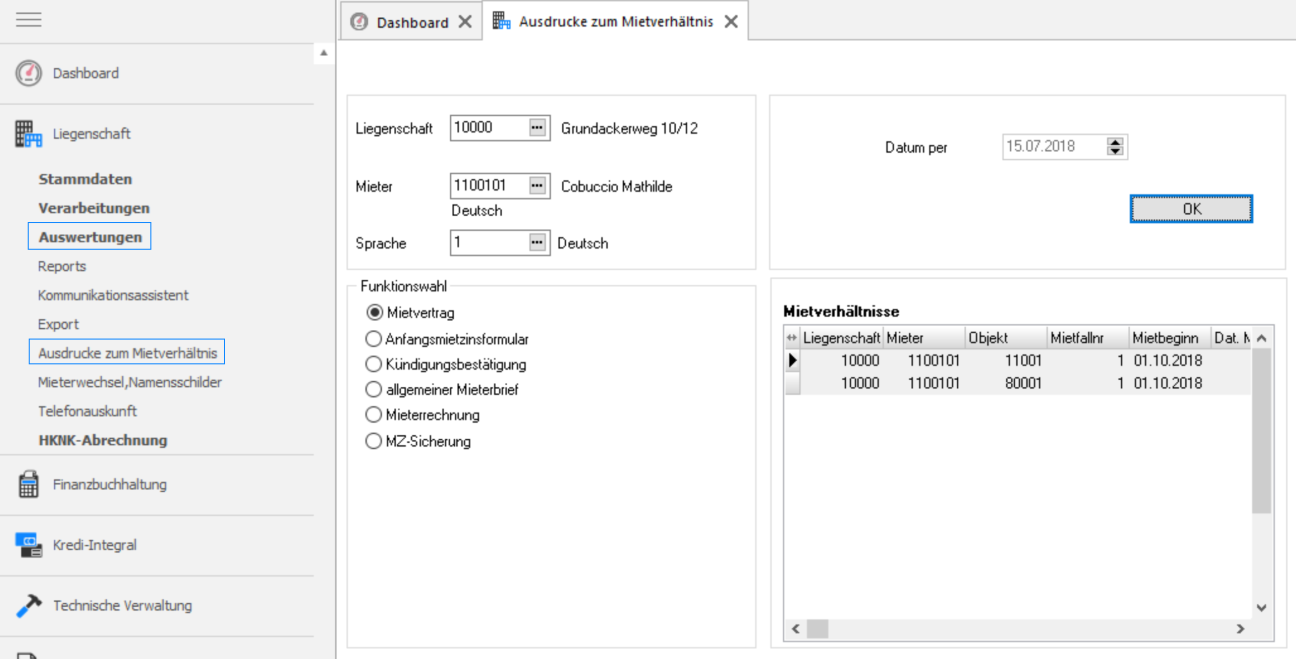Viewport: 1296px width, 659px height.
Task: Click the Liegenschaft building icon
Action: [29, 134]
